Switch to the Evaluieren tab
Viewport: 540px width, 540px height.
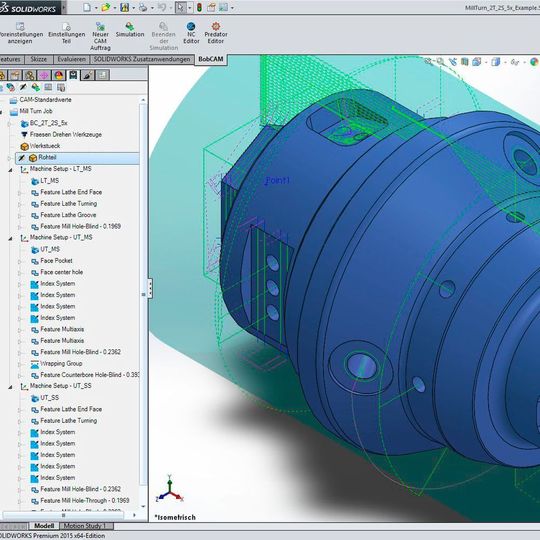(x=71, y=59)
